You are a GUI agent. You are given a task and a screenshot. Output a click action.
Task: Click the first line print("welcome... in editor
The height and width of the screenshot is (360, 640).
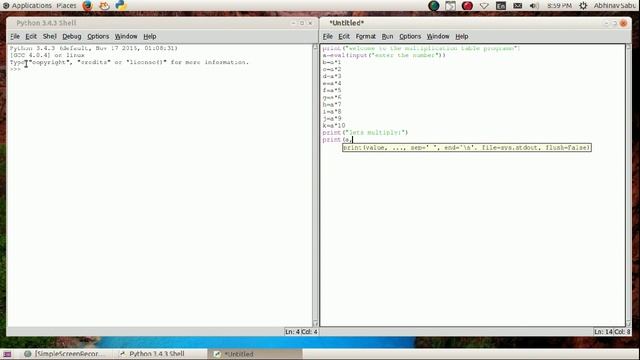421,49
